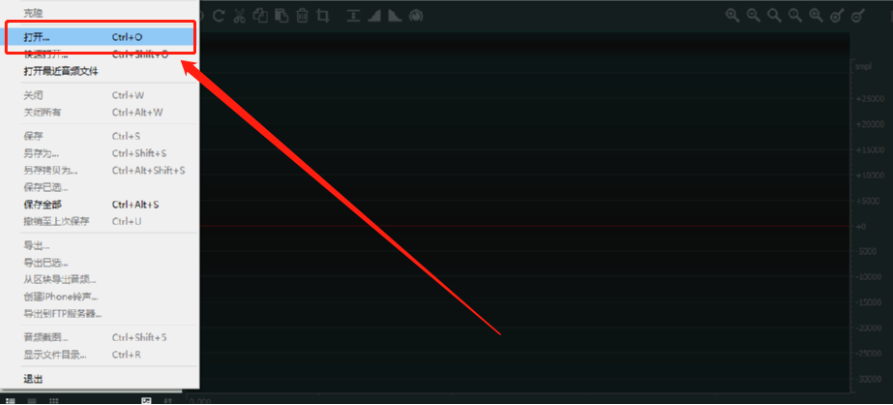Viewport: 893px width, 405px height.
Task: Select the scissors cut tool
Action: (239, 16)
